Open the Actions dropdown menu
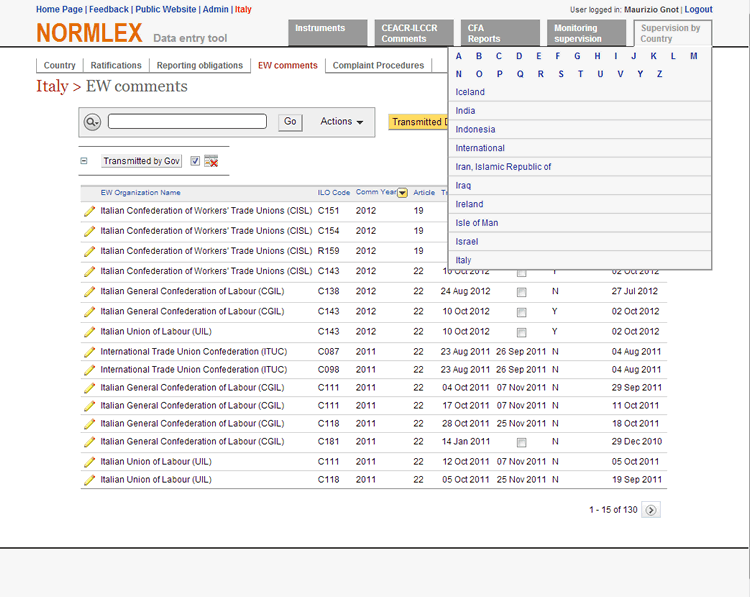Image resolution: width=750 pixels, height=597 pixels. pyautogui.click(x=342, y=122)
